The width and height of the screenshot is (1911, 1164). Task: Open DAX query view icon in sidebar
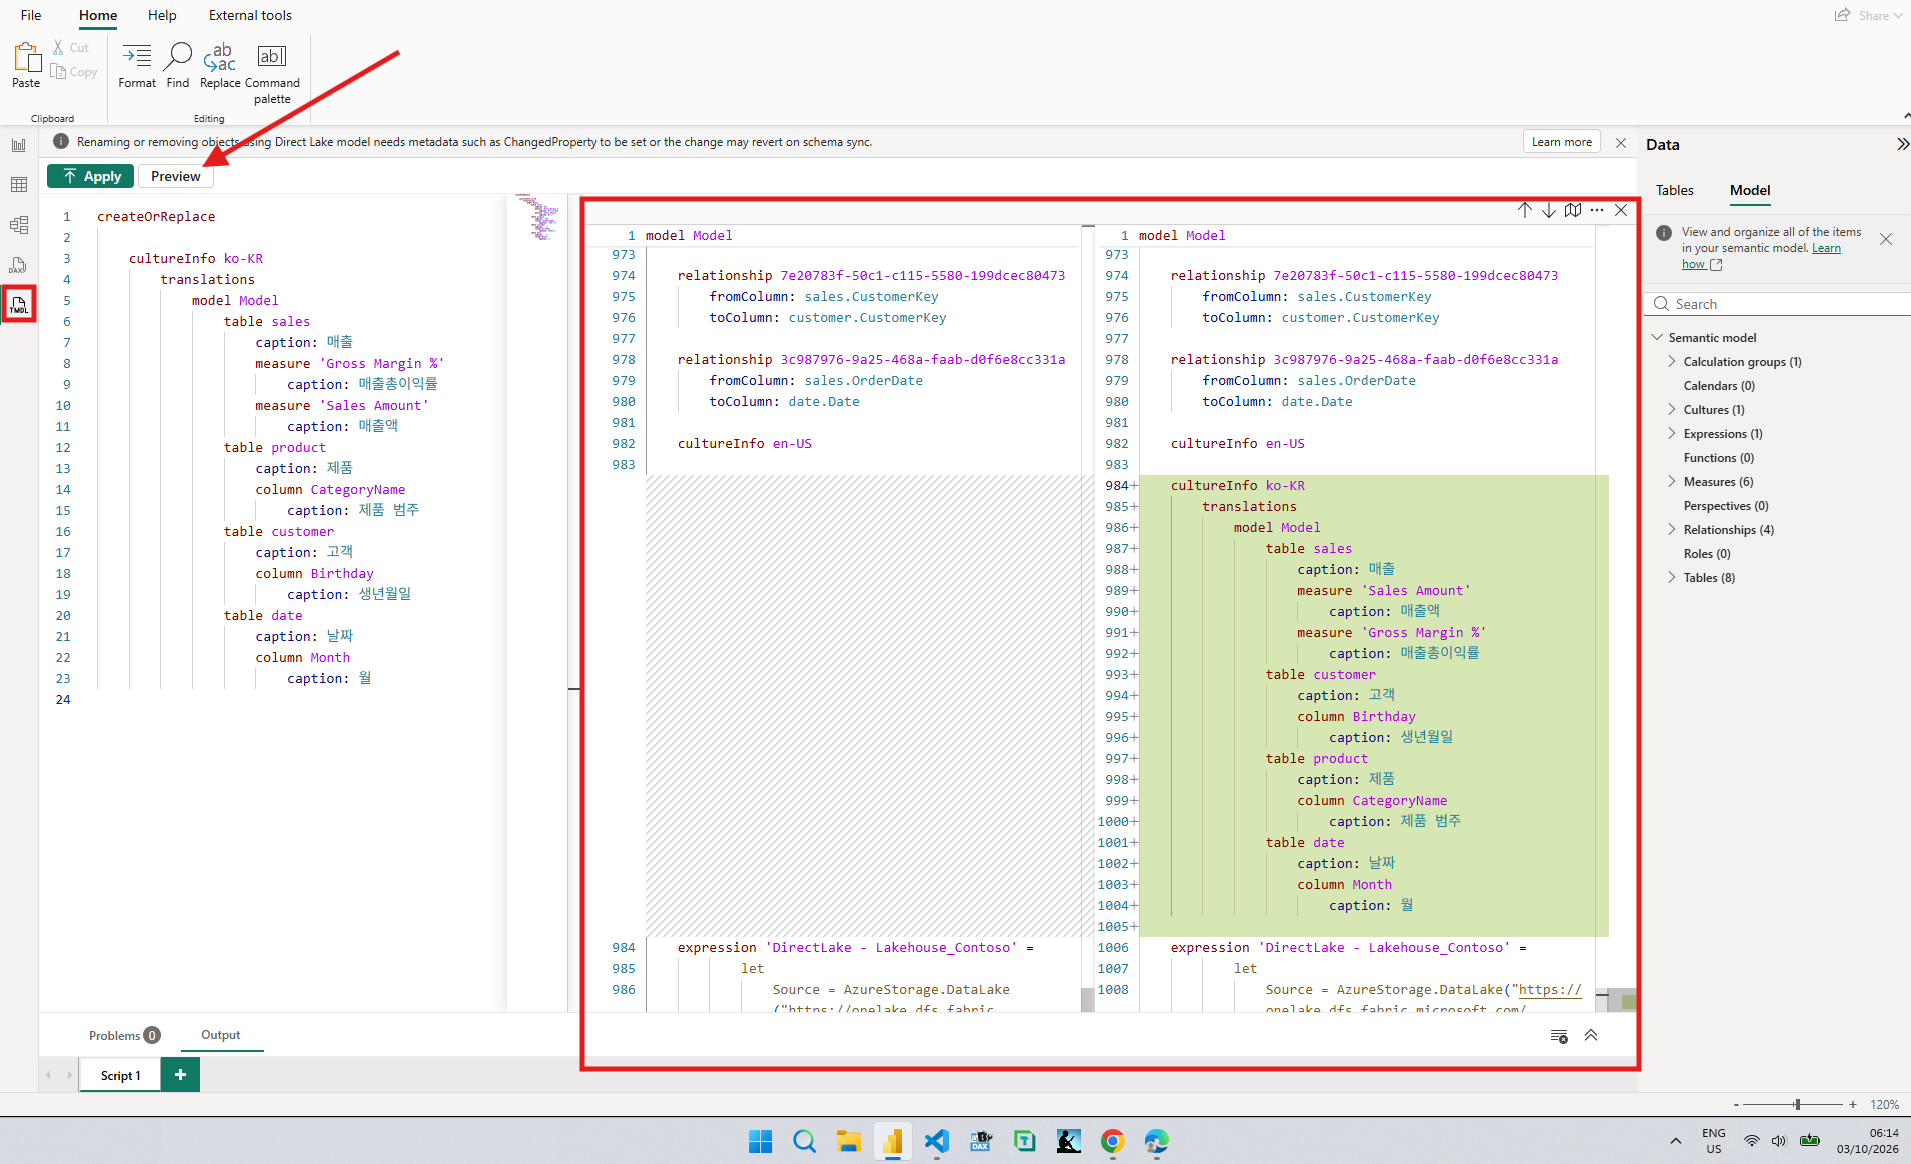19,265
